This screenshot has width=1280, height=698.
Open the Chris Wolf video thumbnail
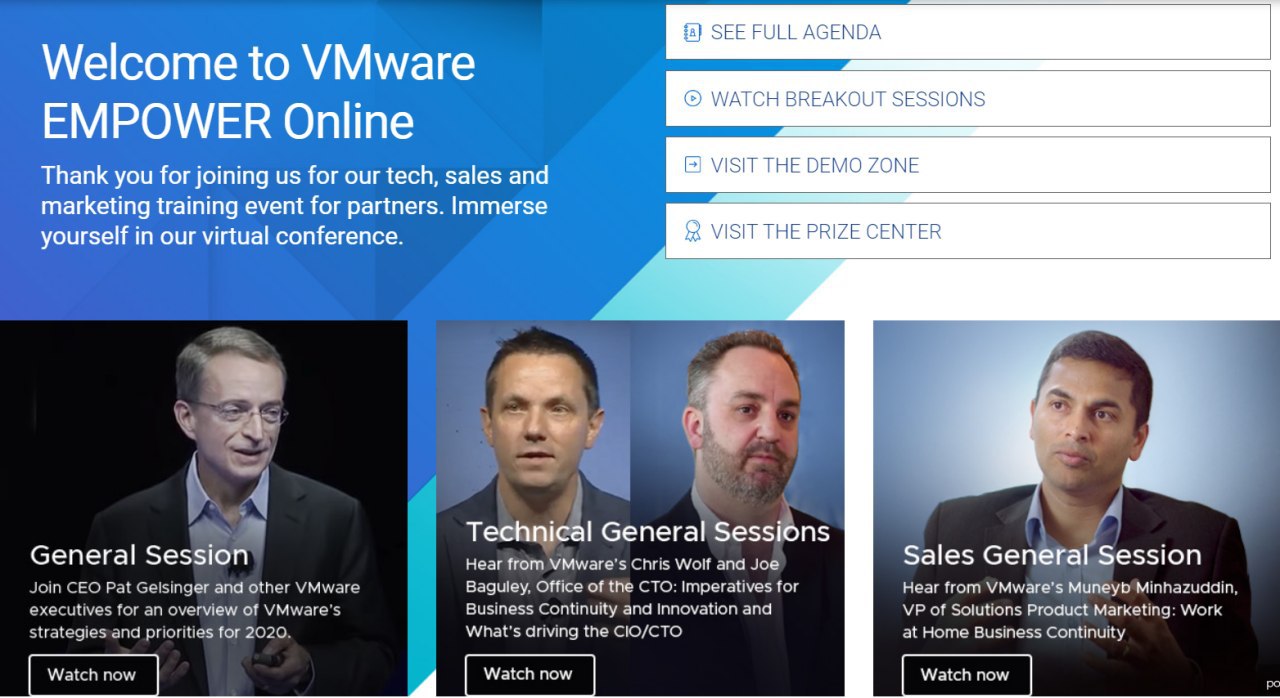(533, 420)
